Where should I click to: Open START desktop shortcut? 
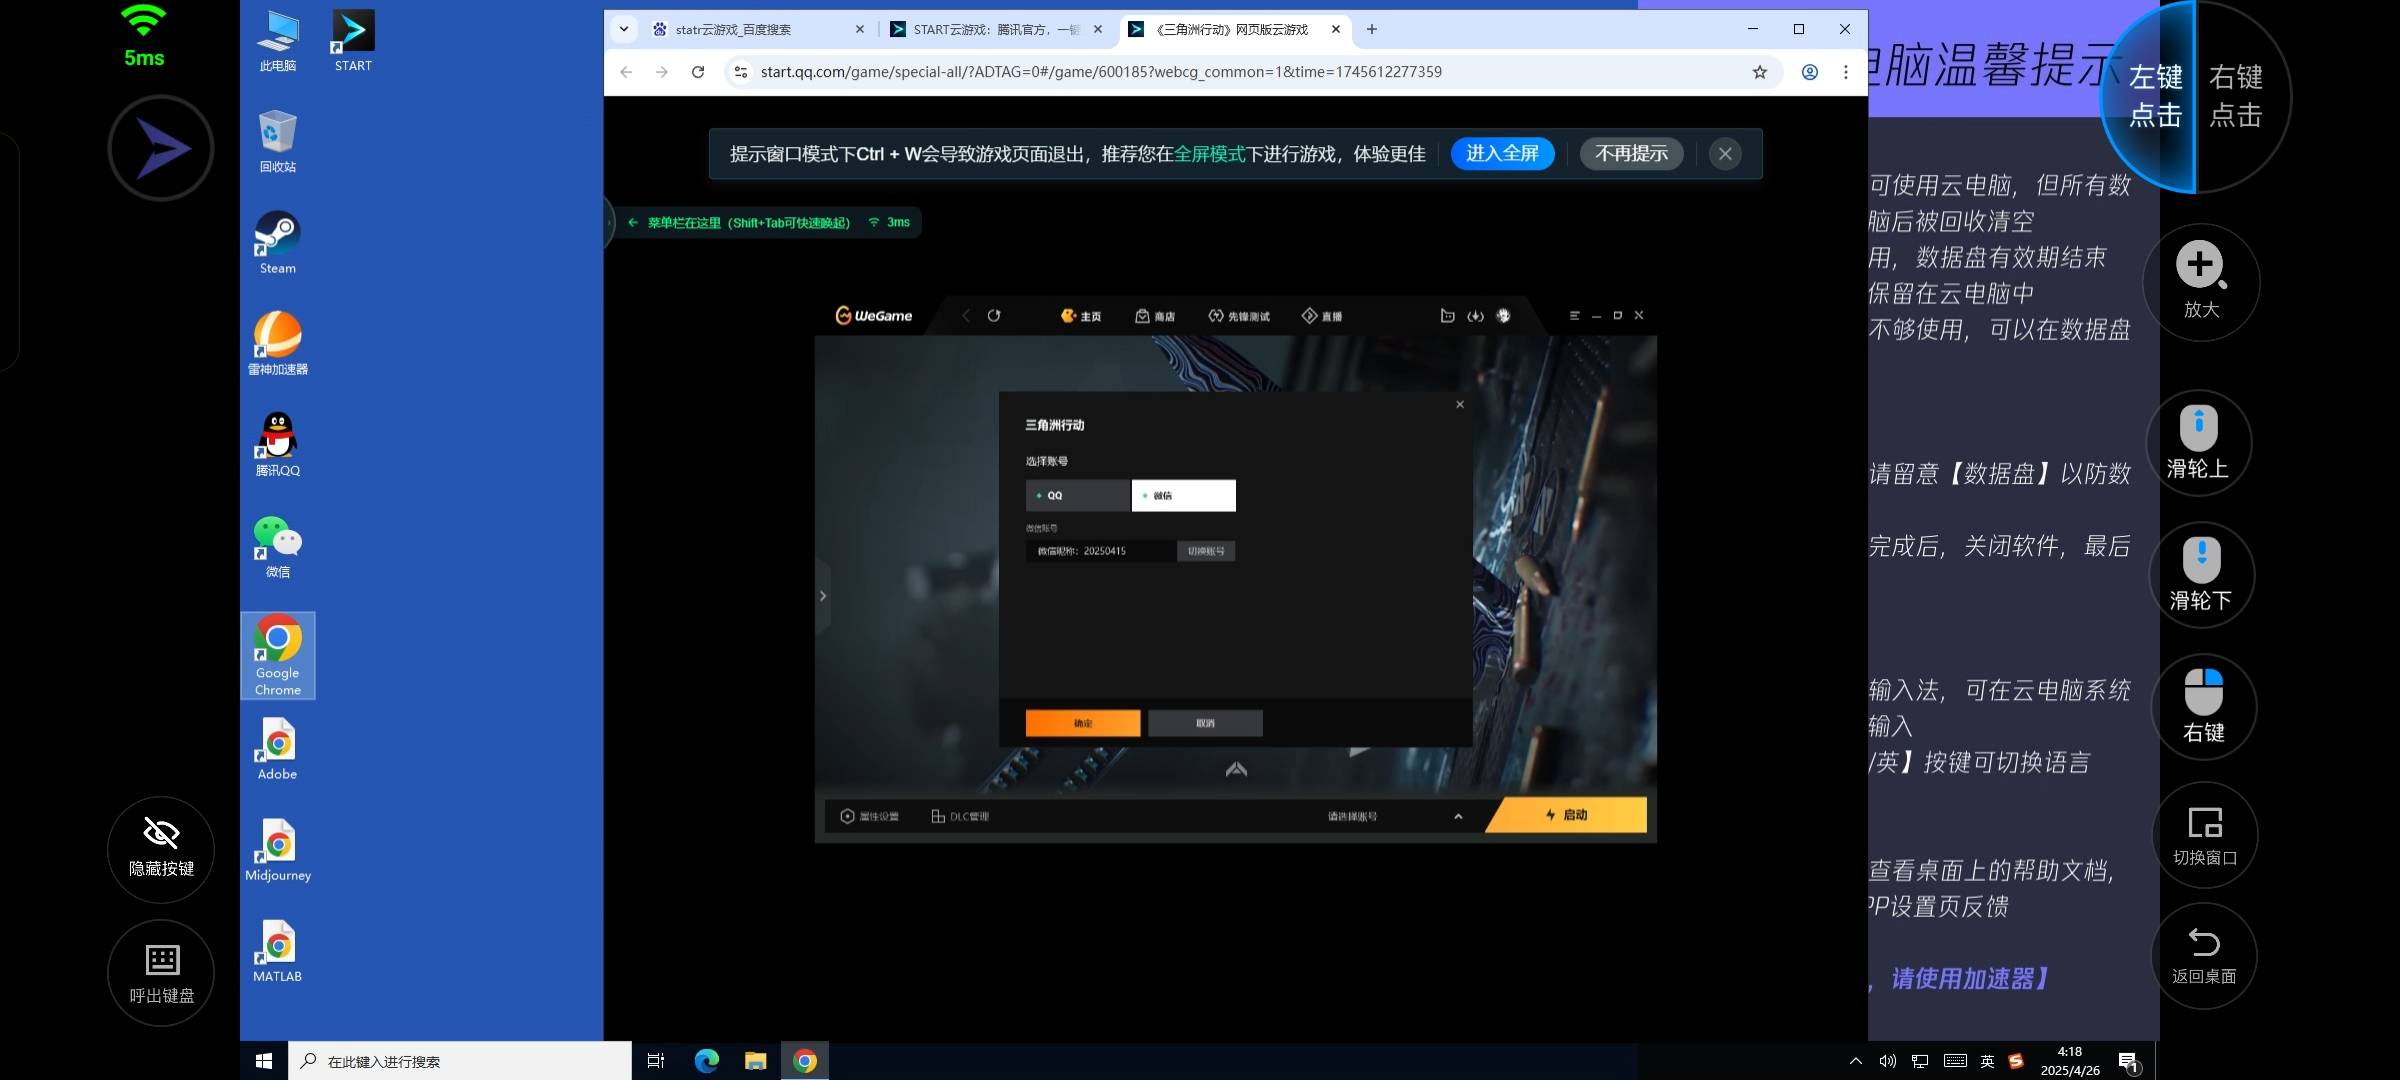tap(353, 42)
